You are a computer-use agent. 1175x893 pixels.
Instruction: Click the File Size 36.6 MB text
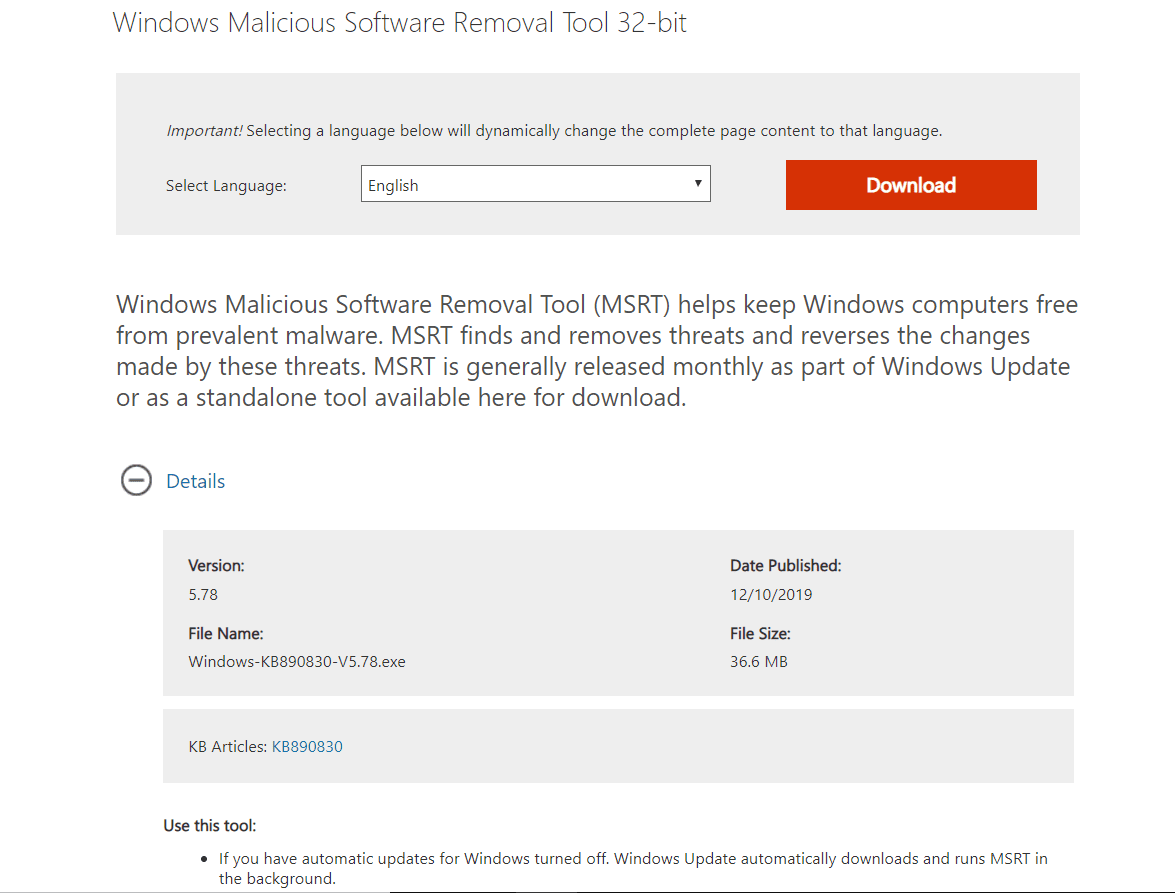(x=759, y=661)
